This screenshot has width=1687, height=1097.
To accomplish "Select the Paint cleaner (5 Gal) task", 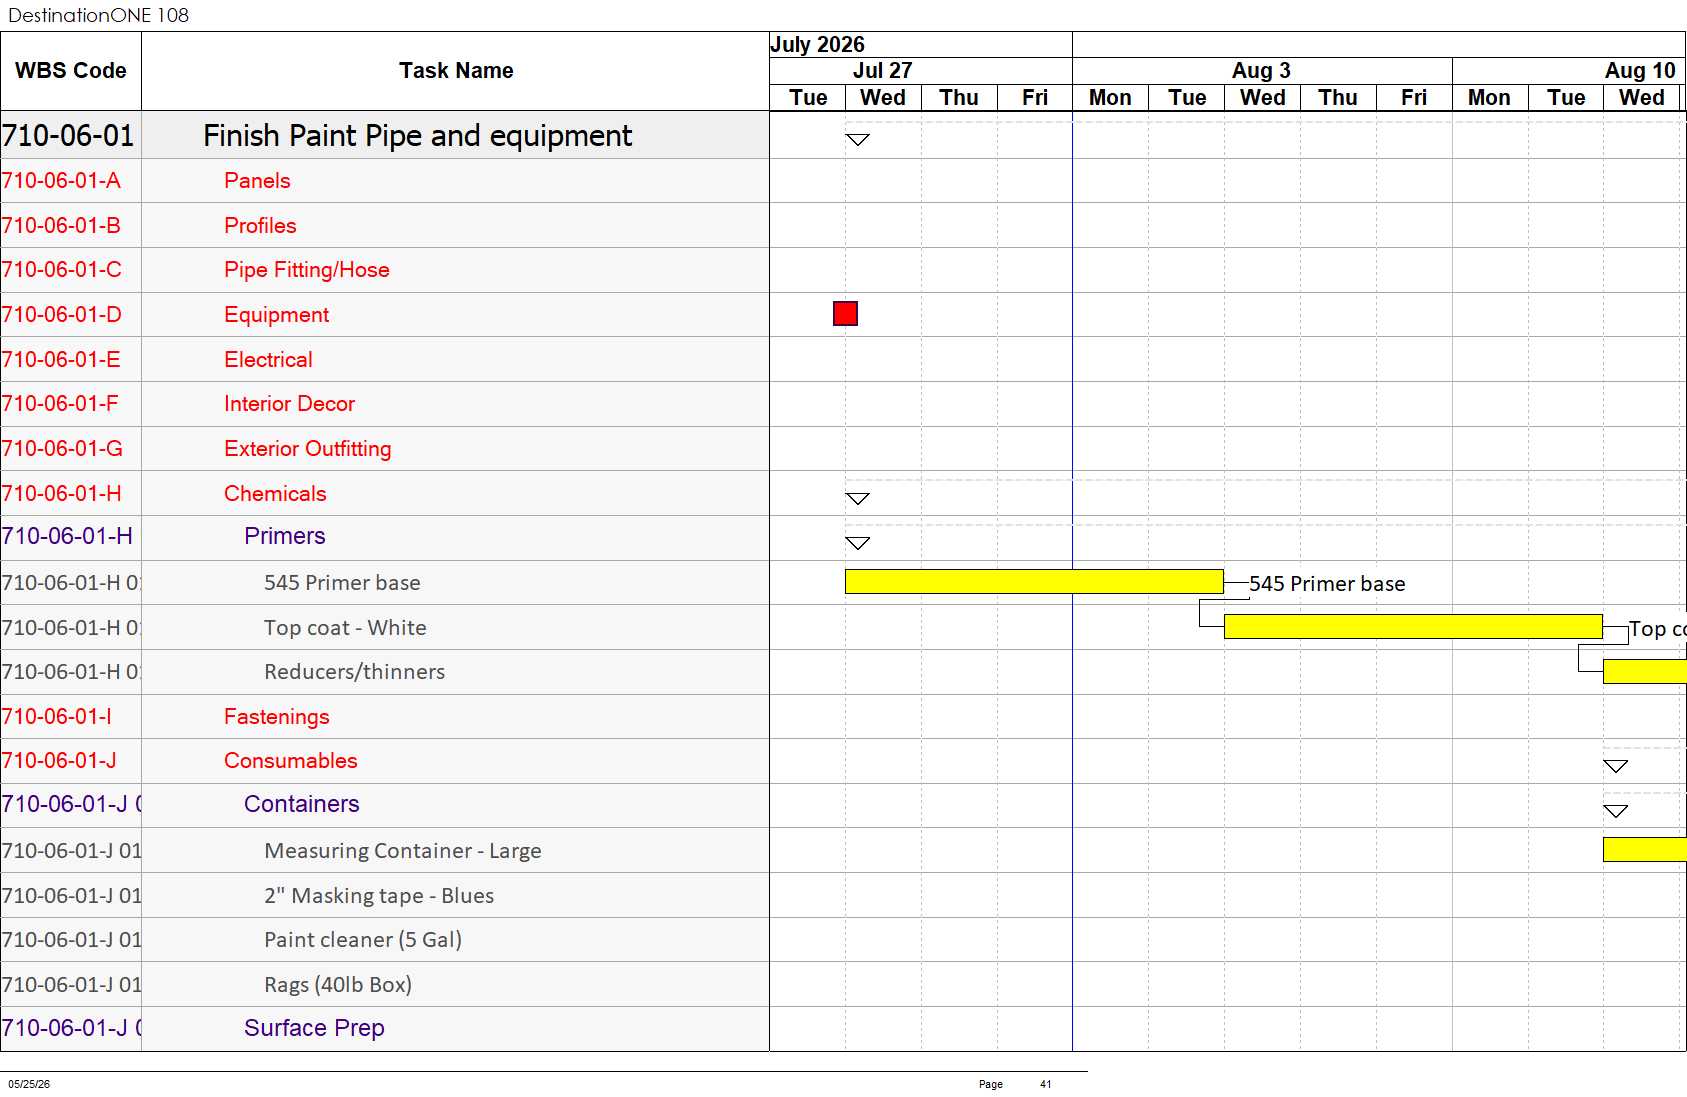I will (363, 940).
